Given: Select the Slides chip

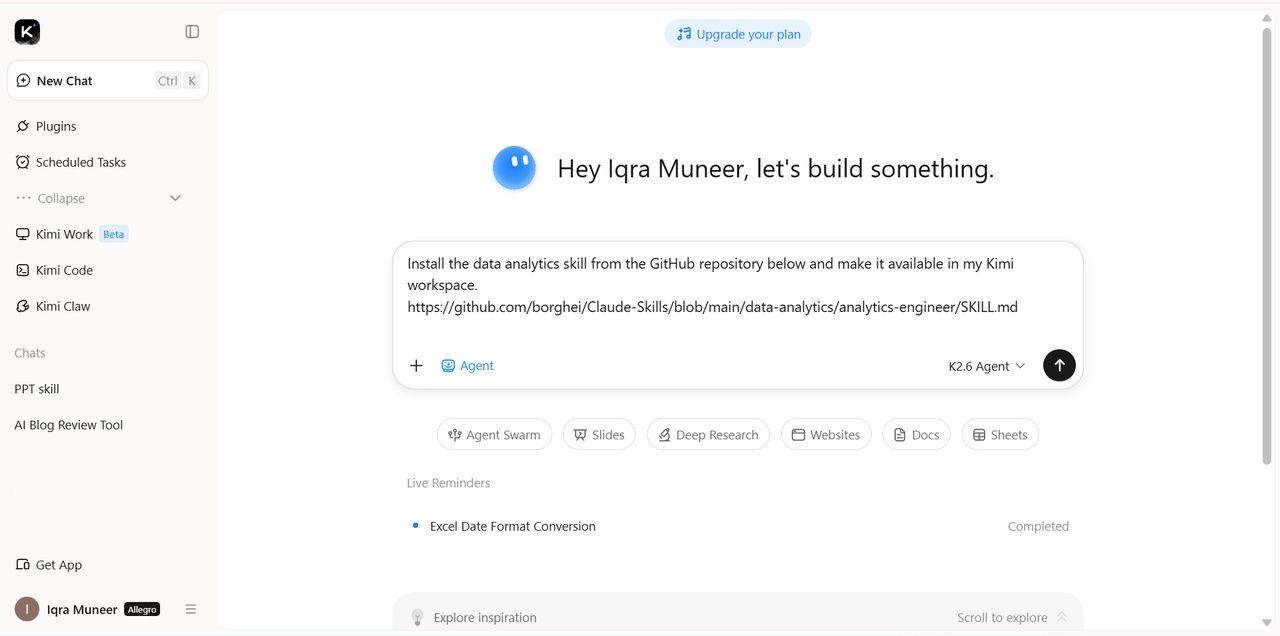Looking at the screenshot, I should [x=599, y=435].
